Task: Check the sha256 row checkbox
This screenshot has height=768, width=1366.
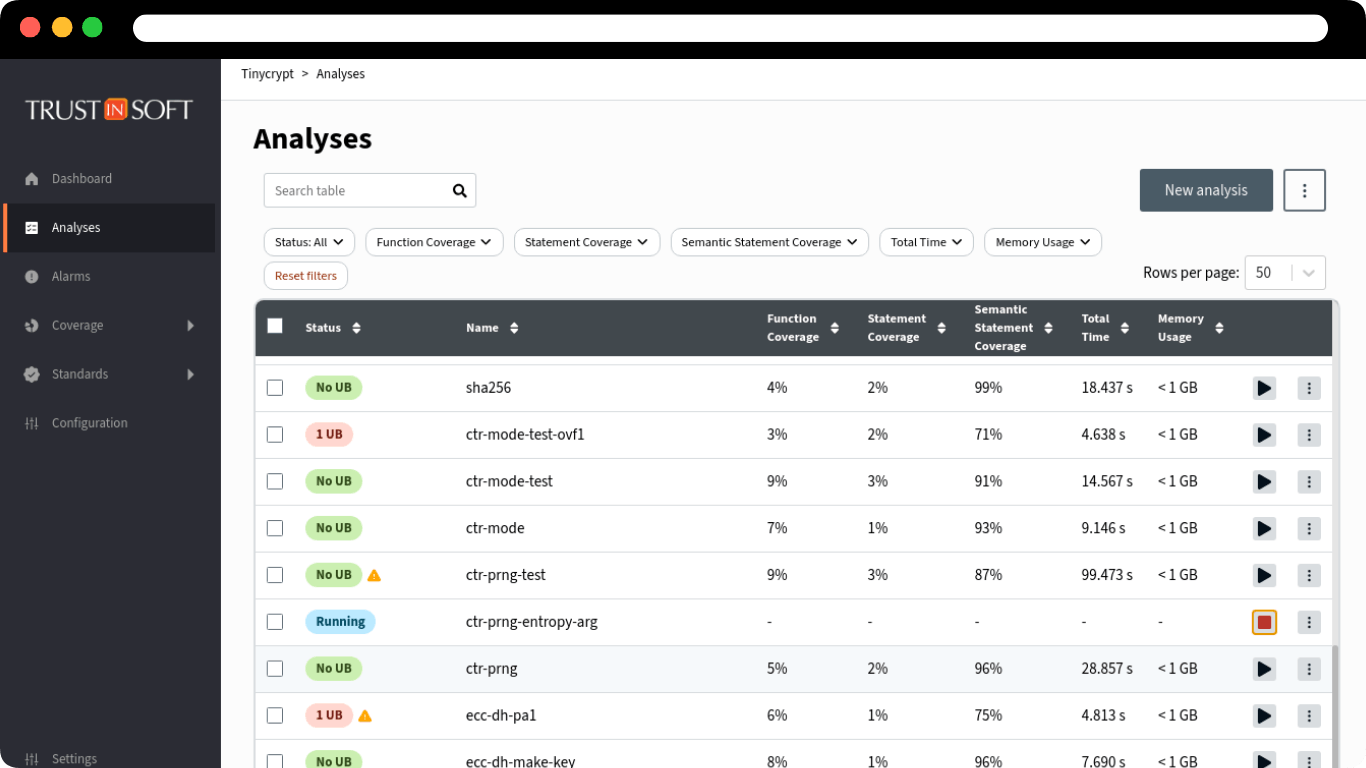Action: [275, 388]
